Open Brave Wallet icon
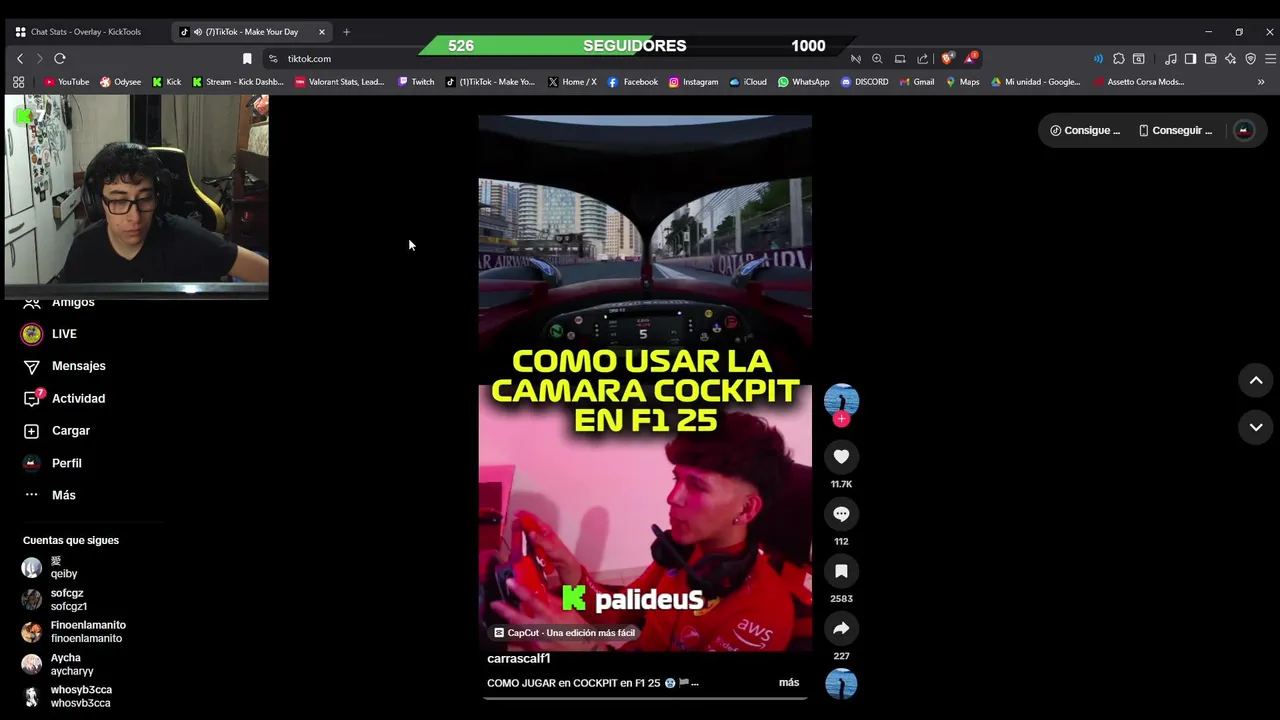This screenshot has height=720, width=1280. [1210, 59]
